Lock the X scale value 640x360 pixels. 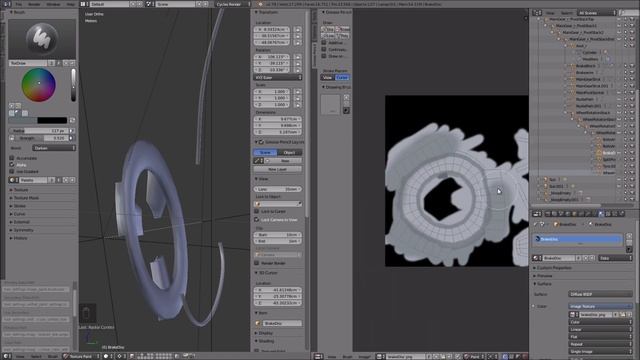tap(298, 92)
